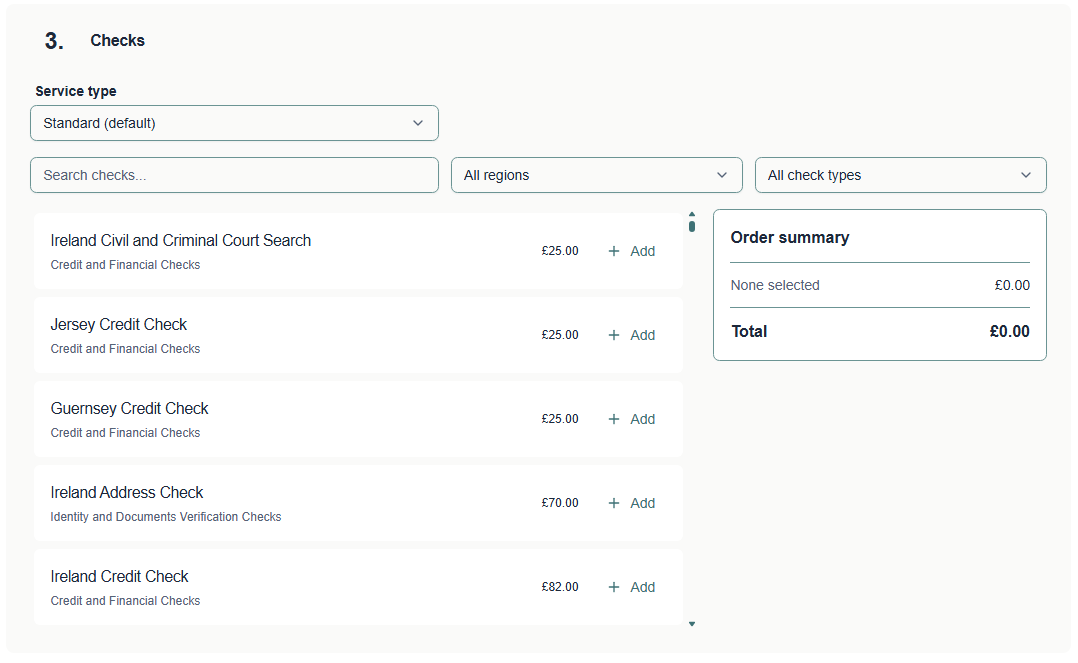Add the Guernsey Credit Check
The image size is (1078, 663).
[x=632, y=419]
